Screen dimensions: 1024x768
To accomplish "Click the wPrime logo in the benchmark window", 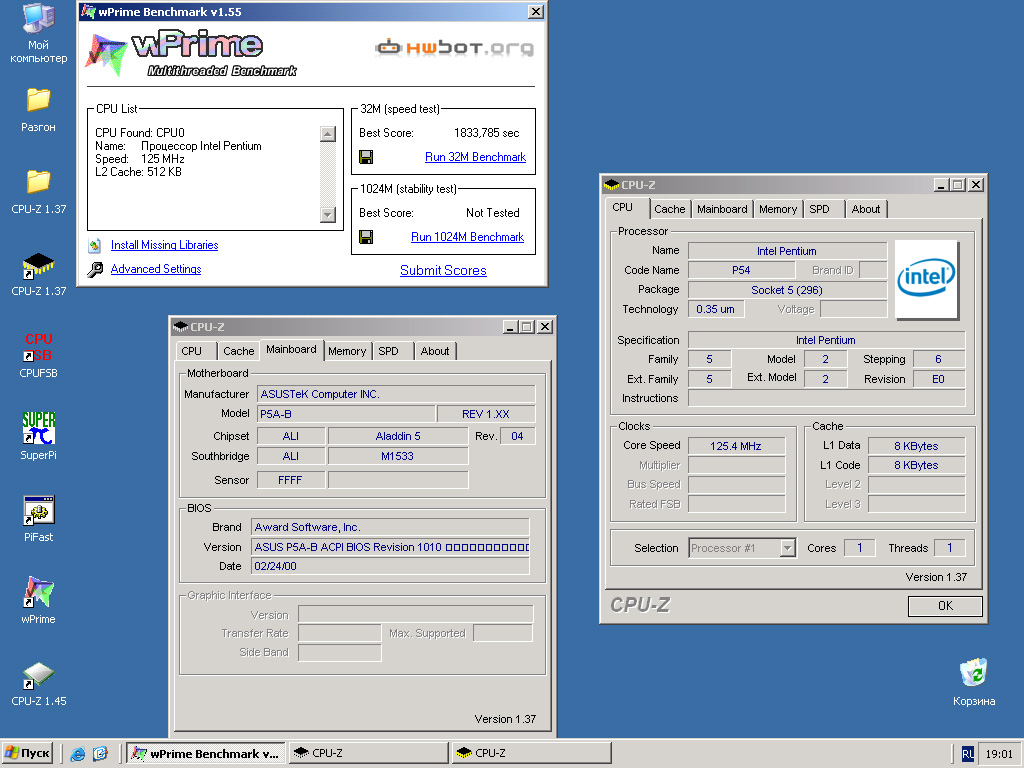I will [x=193, y=54].
